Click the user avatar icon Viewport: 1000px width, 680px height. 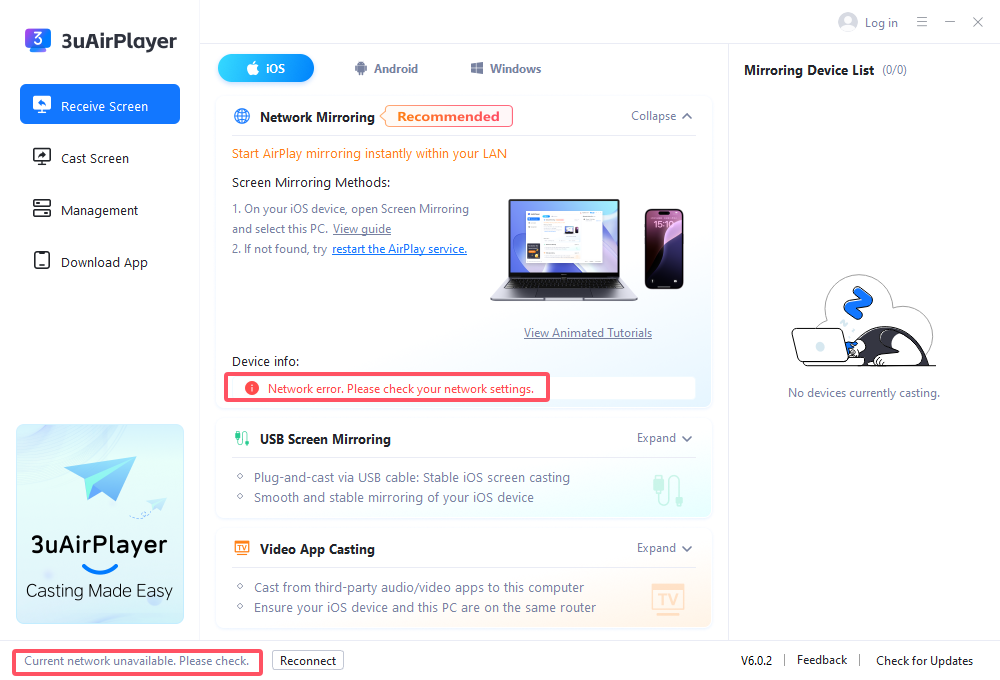(x=848, y=22)
